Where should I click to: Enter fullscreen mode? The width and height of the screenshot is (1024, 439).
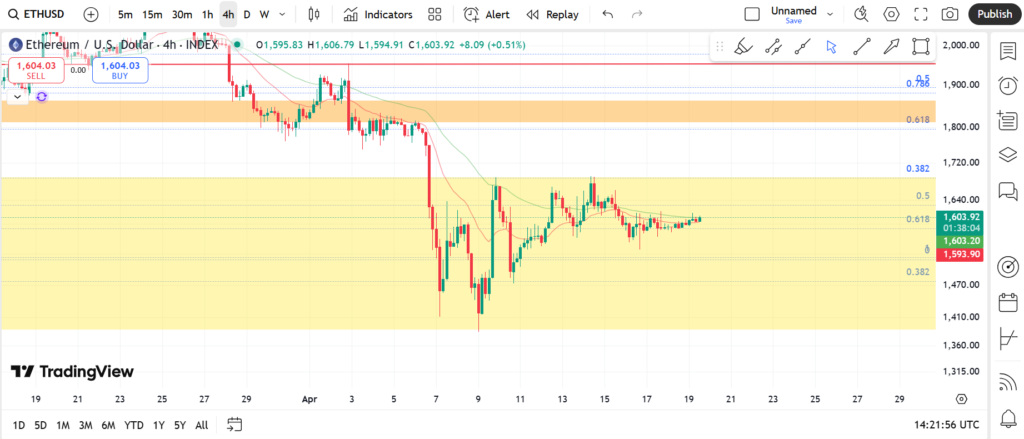coord(921,15)
